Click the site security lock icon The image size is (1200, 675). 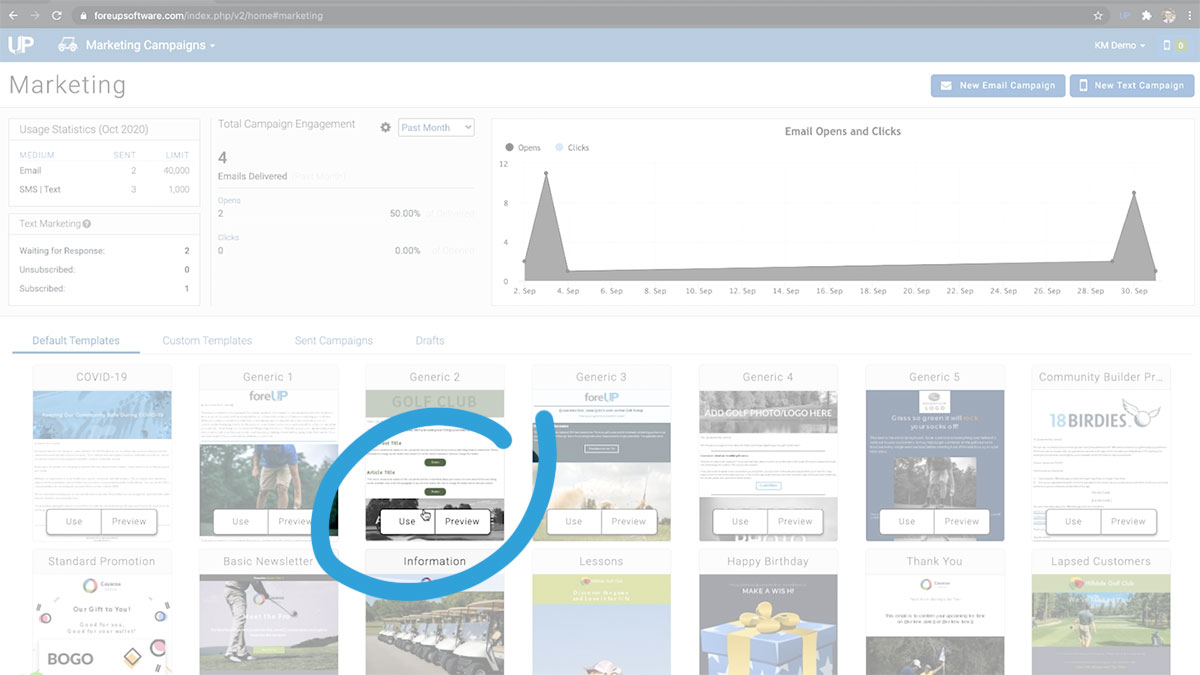[82, 16]
